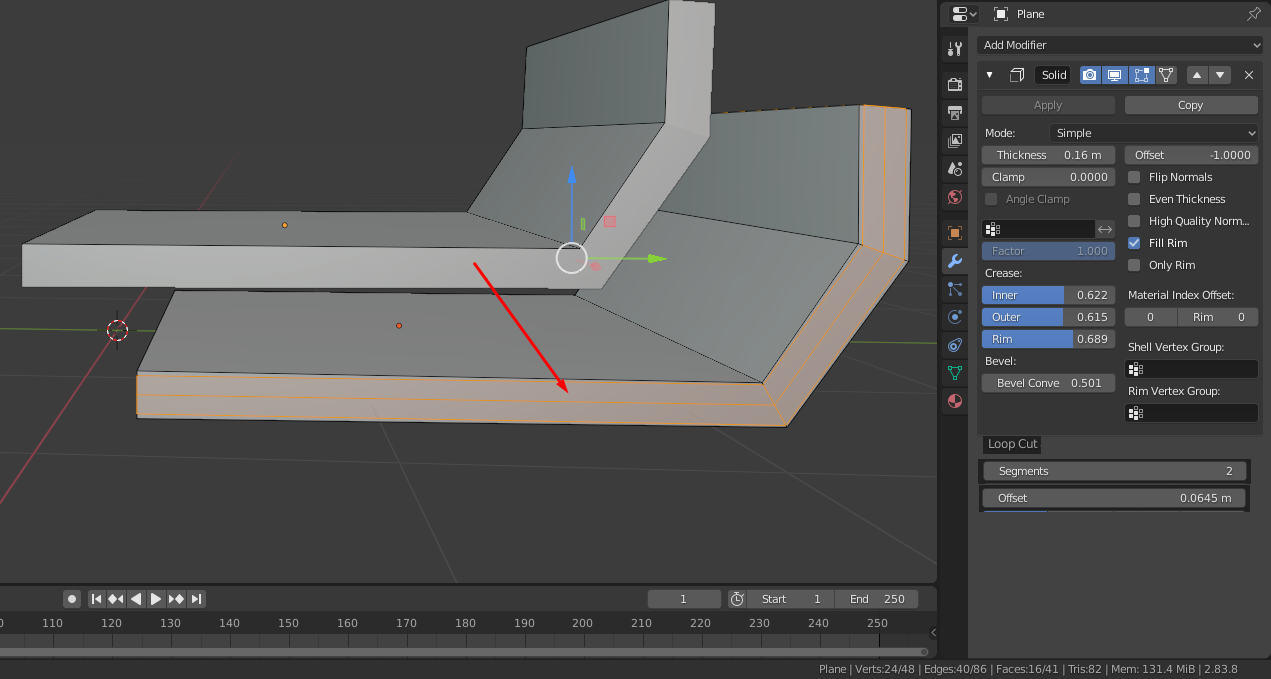Image resolution: width=1271 pixels, height=679 pixels.
Task: Collapse the timeline side region arrow
Action: click(x=933, y=632)
